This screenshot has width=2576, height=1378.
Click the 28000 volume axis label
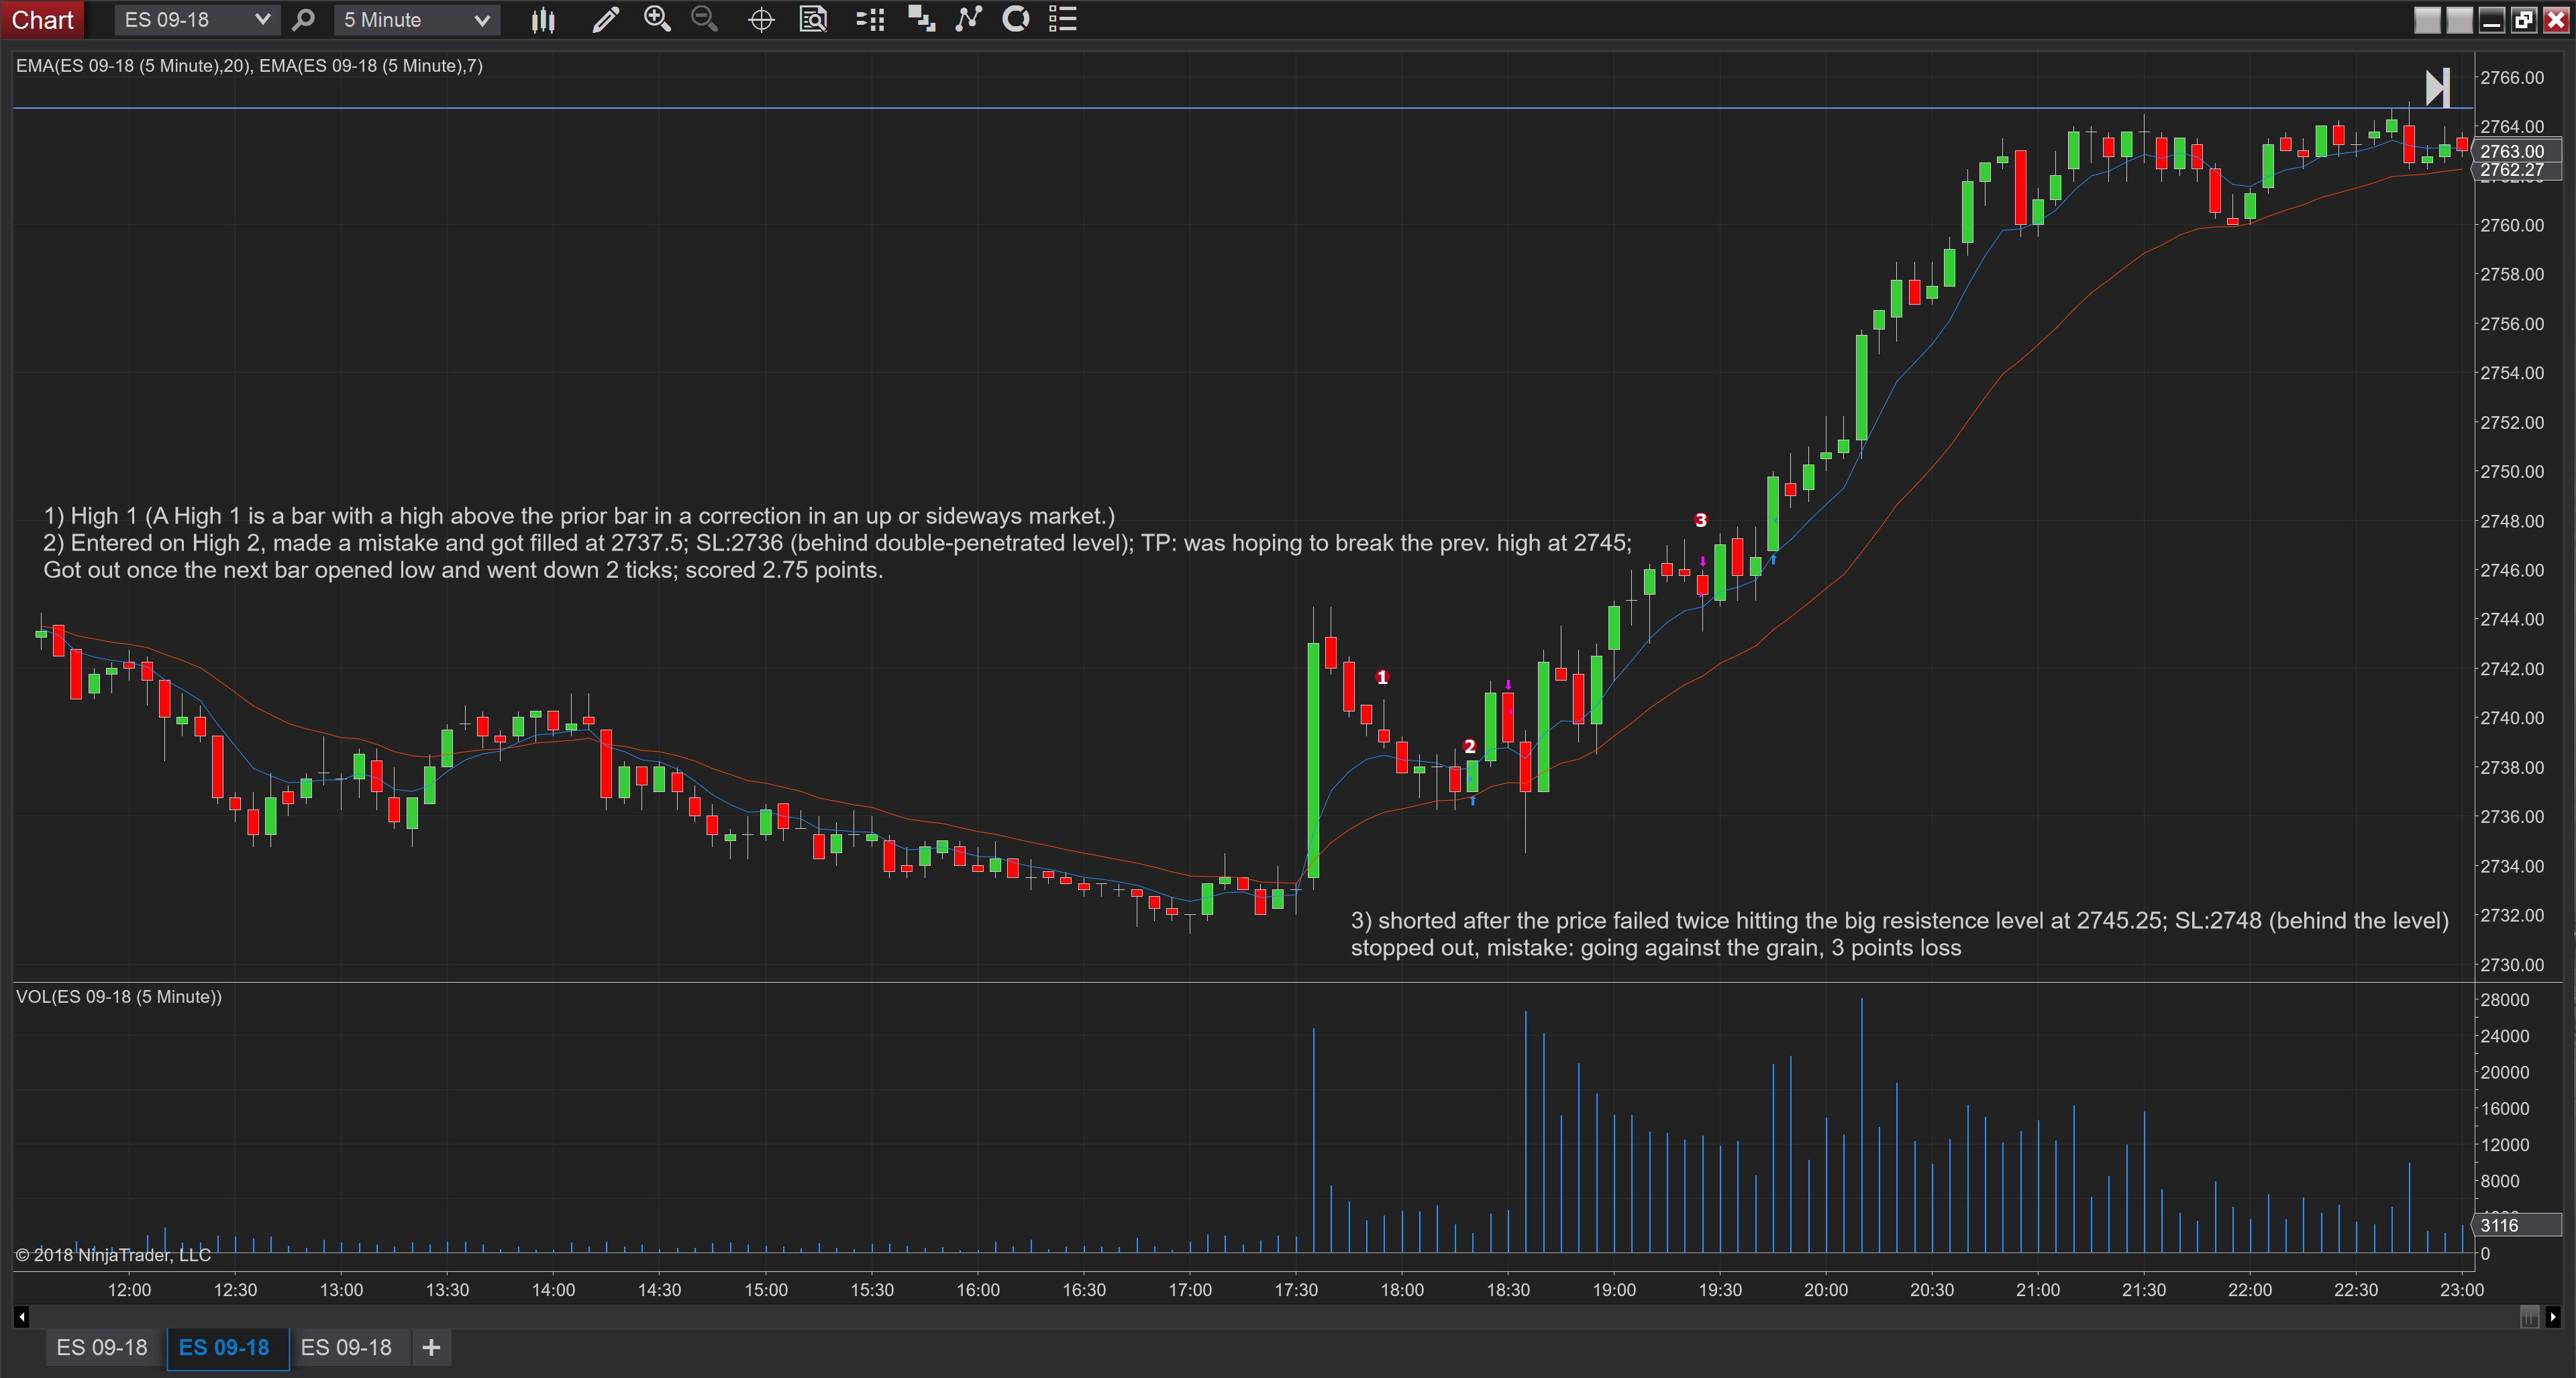(2504, 1000)
